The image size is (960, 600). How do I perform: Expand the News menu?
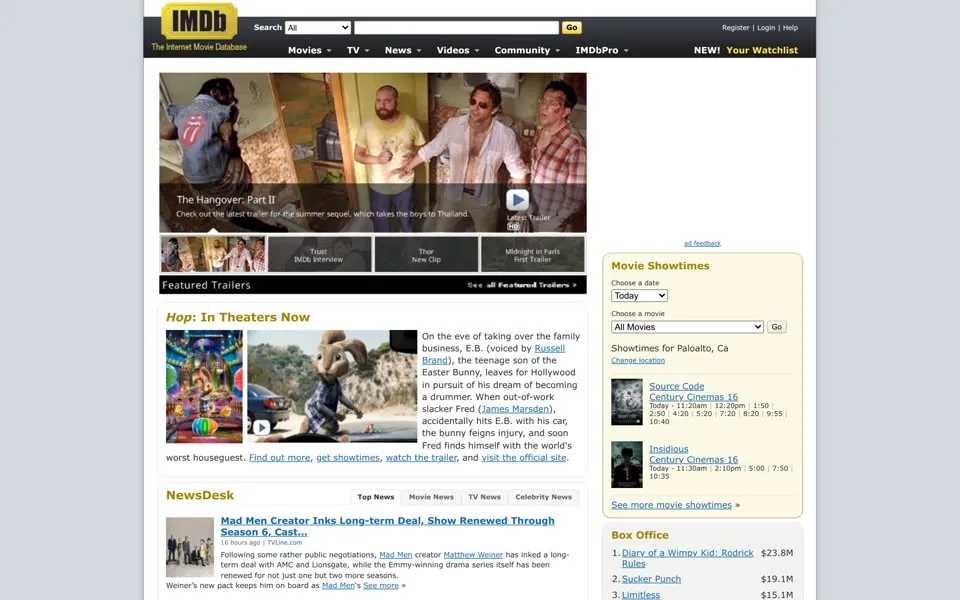(403, 50)
